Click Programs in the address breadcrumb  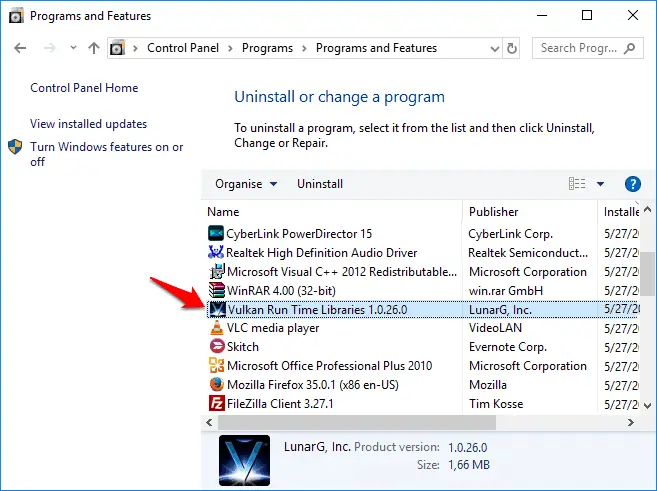267,48
